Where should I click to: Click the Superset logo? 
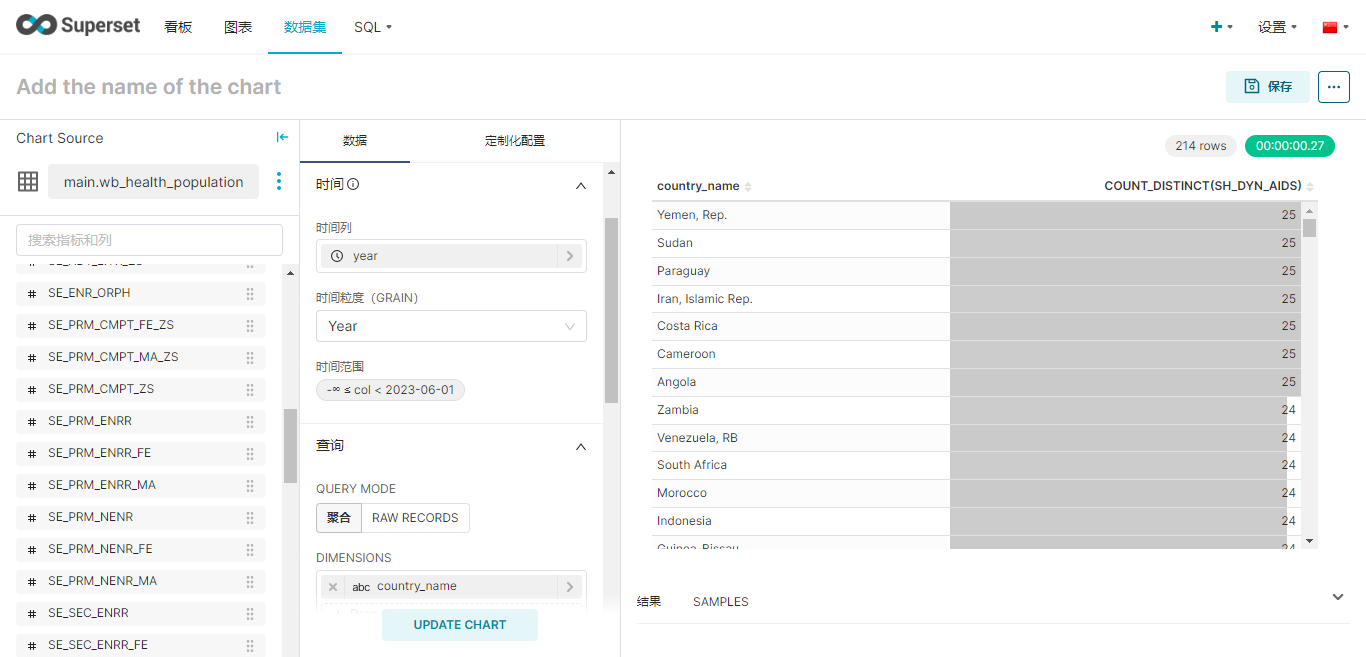click(78, 27)
